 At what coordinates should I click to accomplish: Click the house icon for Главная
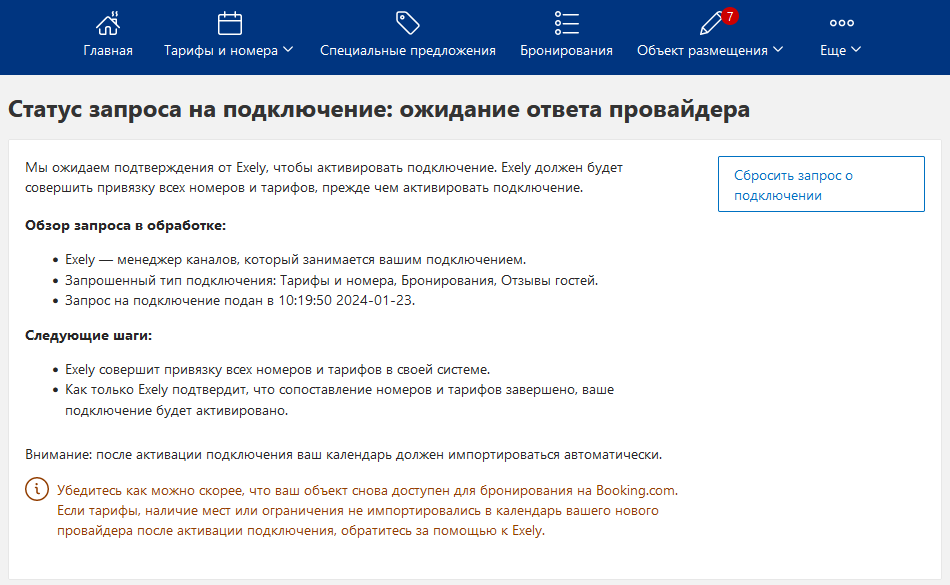point(108,24)
